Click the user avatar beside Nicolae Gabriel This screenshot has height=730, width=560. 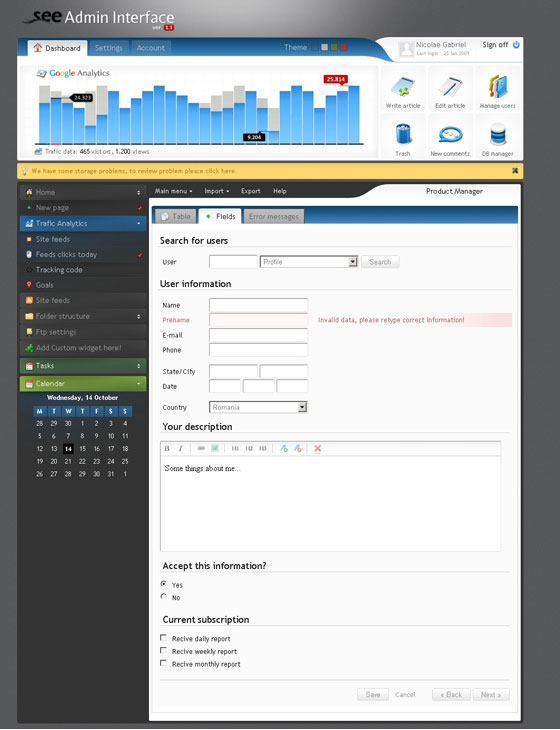pyautogui.click(x=406, y=49)
